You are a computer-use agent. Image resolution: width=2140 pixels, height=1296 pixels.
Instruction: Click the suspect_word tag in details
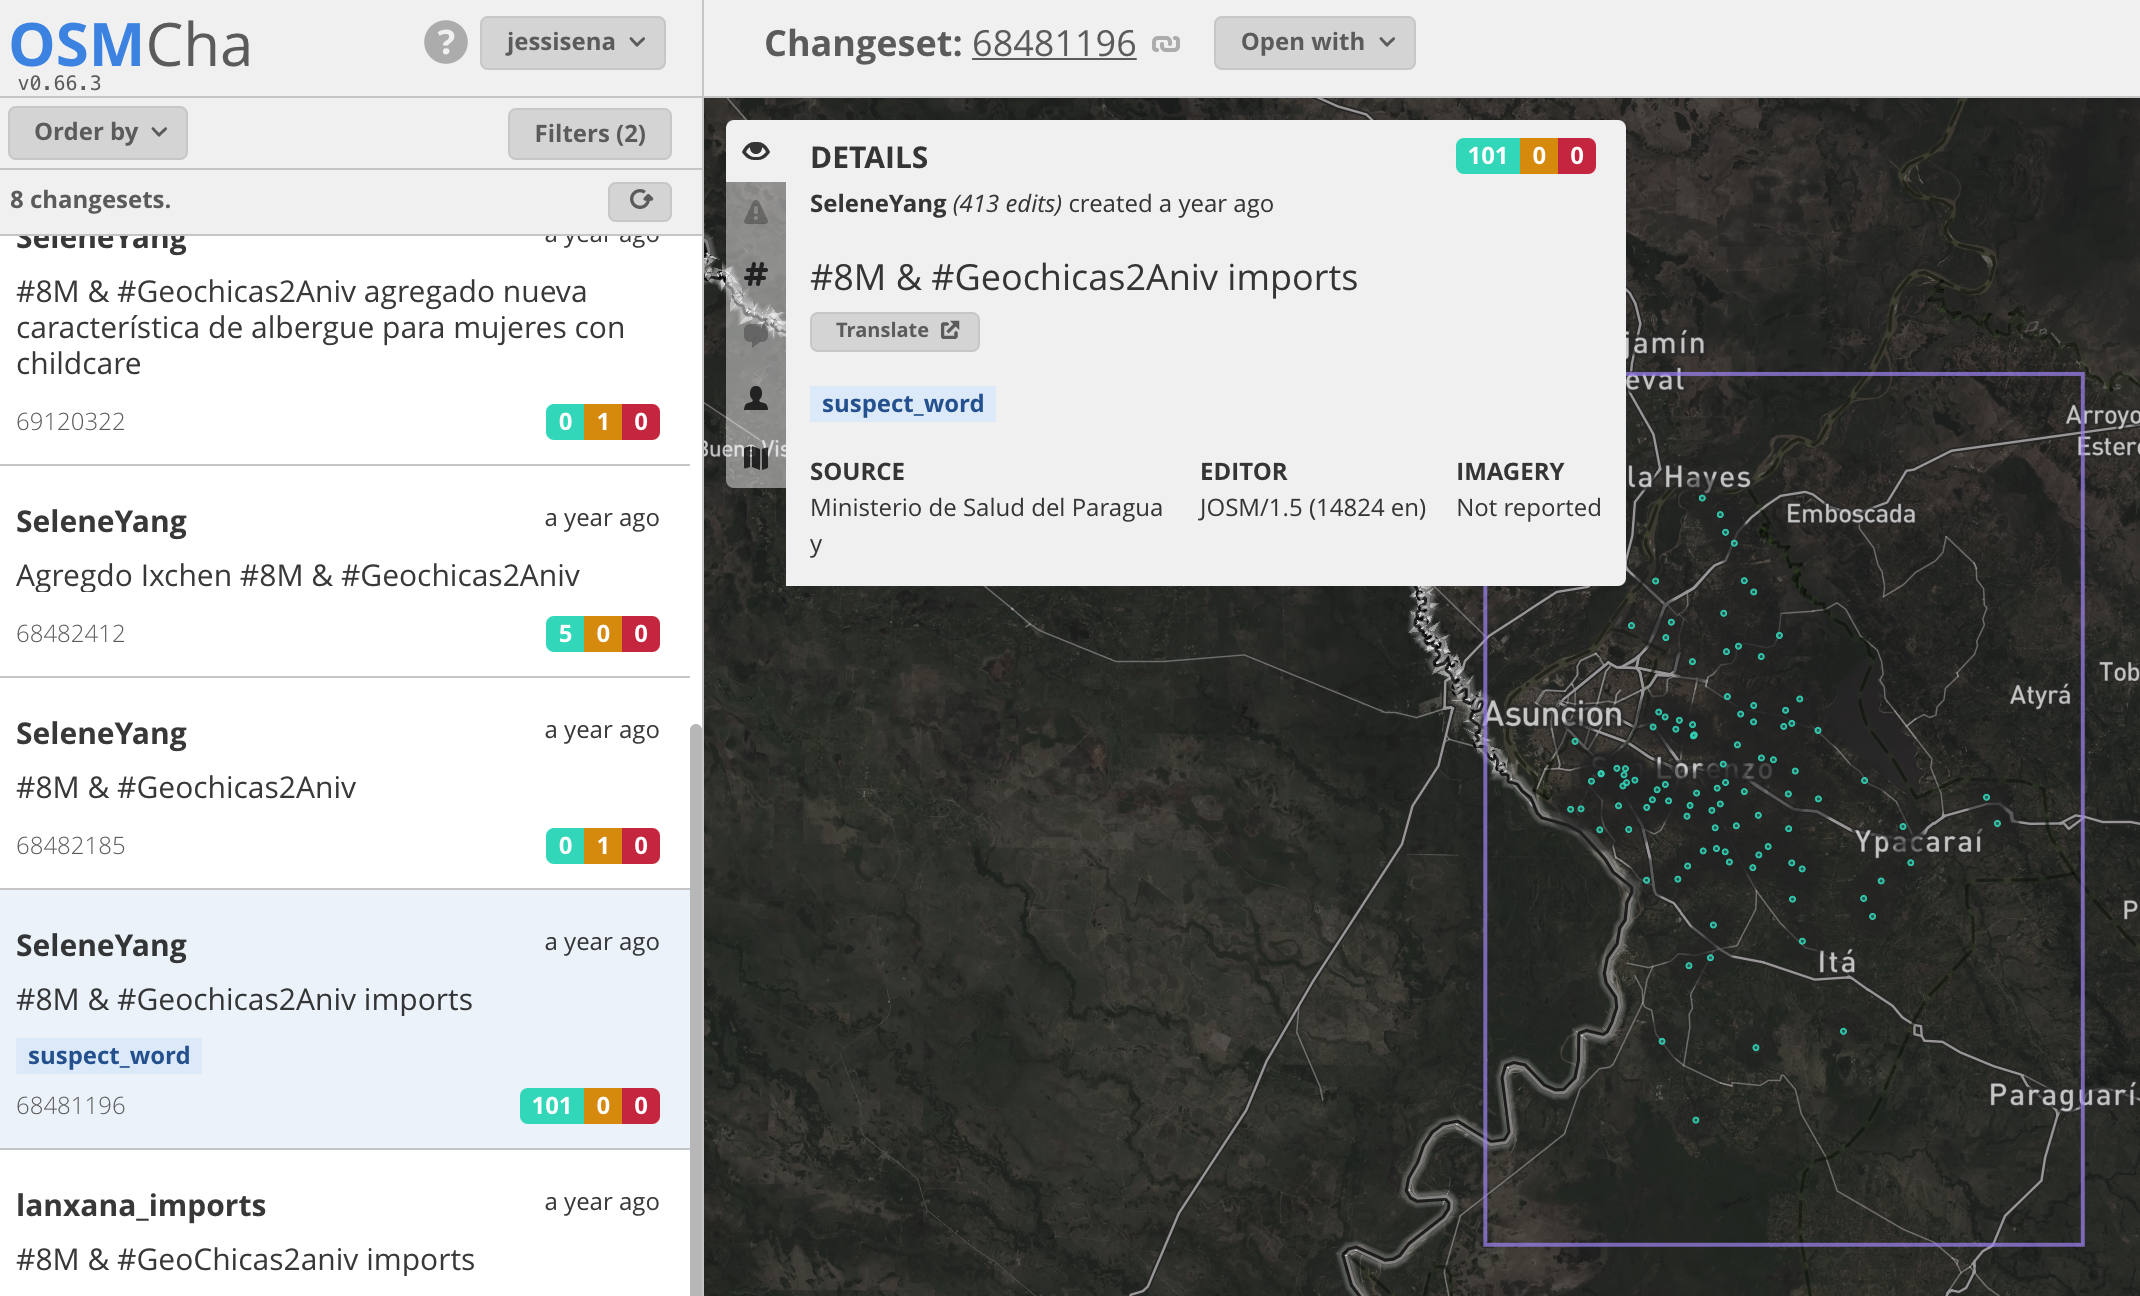902,404
